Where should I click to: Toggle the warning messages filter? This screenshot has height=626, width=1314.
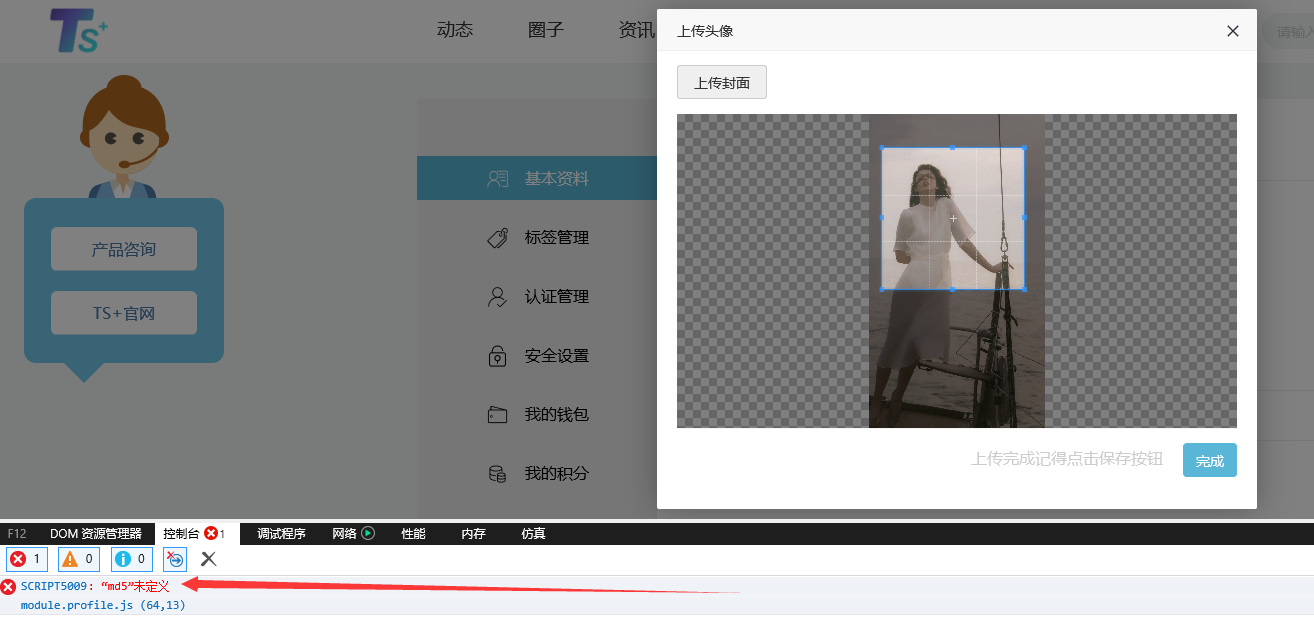tap(78, 559)
